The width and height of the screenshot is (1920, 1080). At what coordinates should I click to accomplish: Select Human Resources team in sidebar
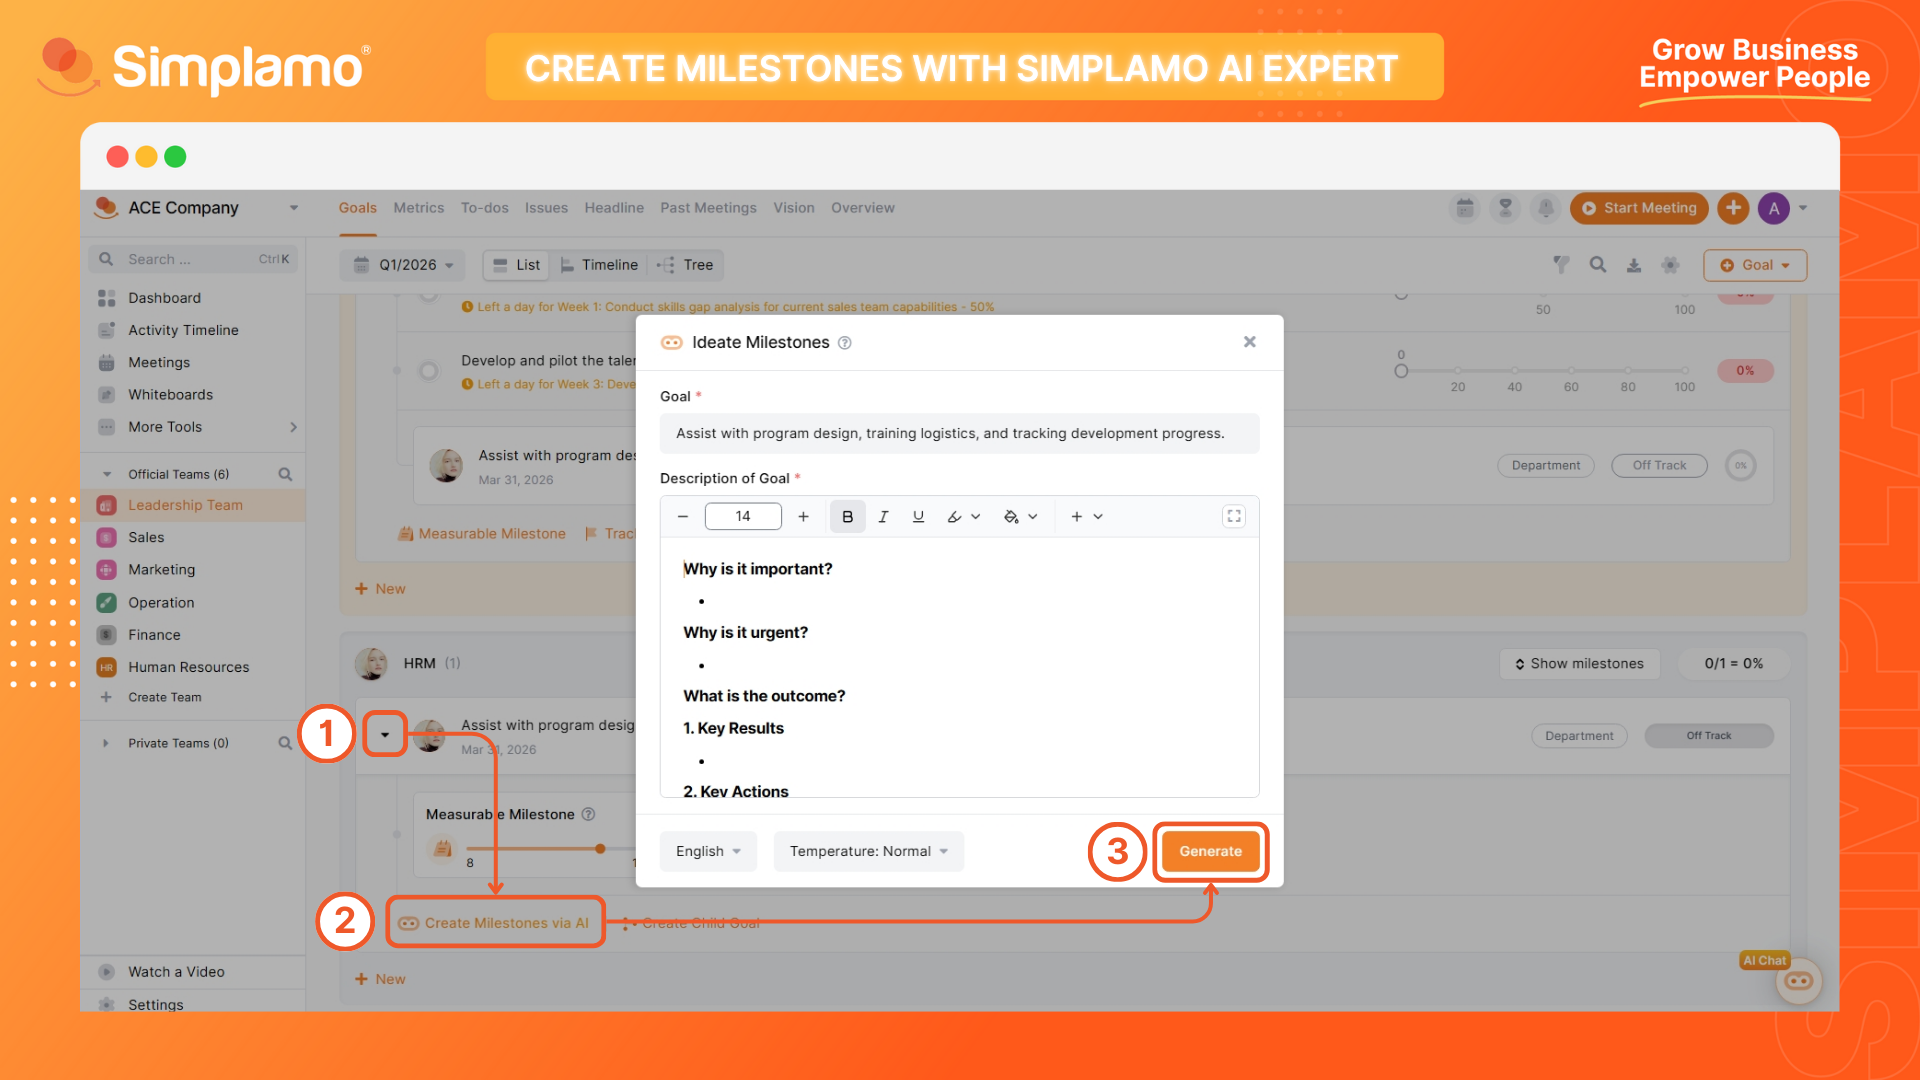tap(188, 667)
